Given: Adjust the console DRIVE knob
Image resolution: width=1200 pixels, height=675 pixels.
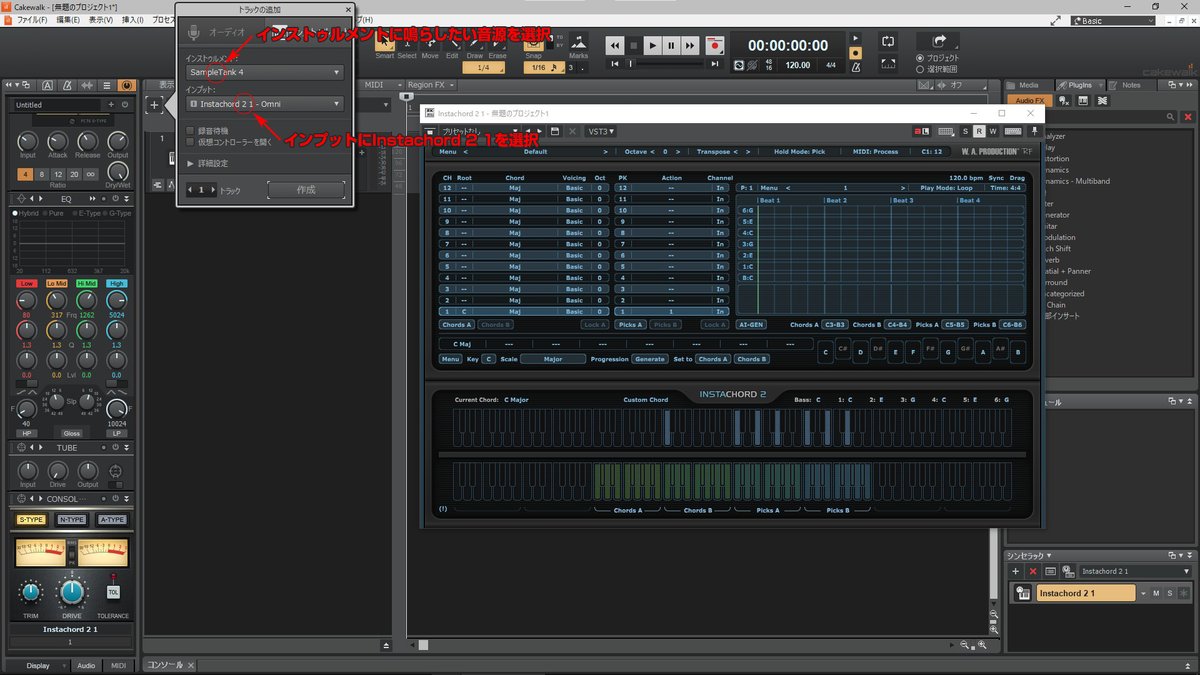Looking at the screenshot, I should click(x=72, y=592).
